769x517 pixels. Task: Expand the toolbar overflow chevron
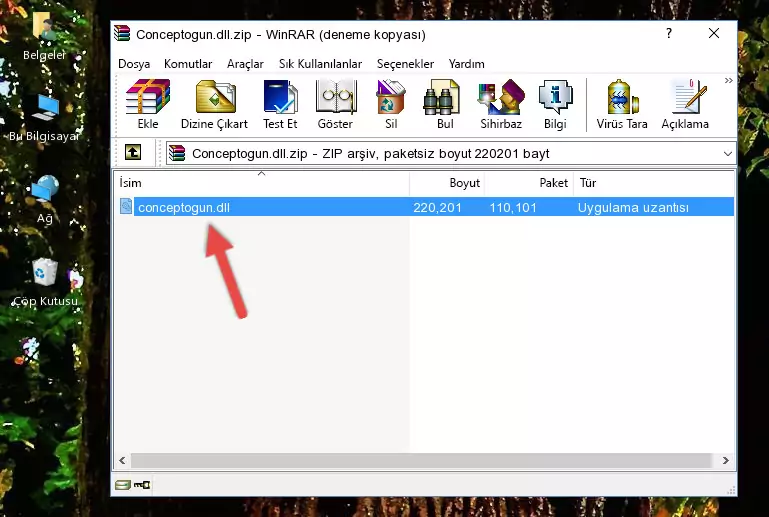click(x=728, y=80)
